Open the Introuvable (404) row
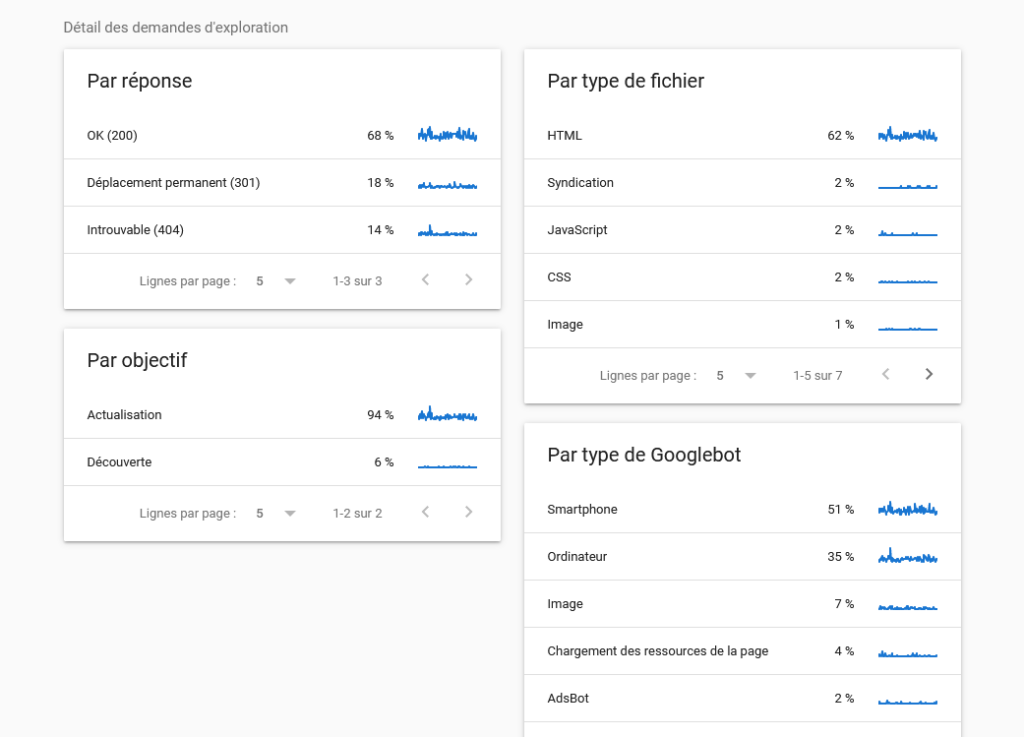This screenshot has width=1024, height=737. [x=282, y=230]
